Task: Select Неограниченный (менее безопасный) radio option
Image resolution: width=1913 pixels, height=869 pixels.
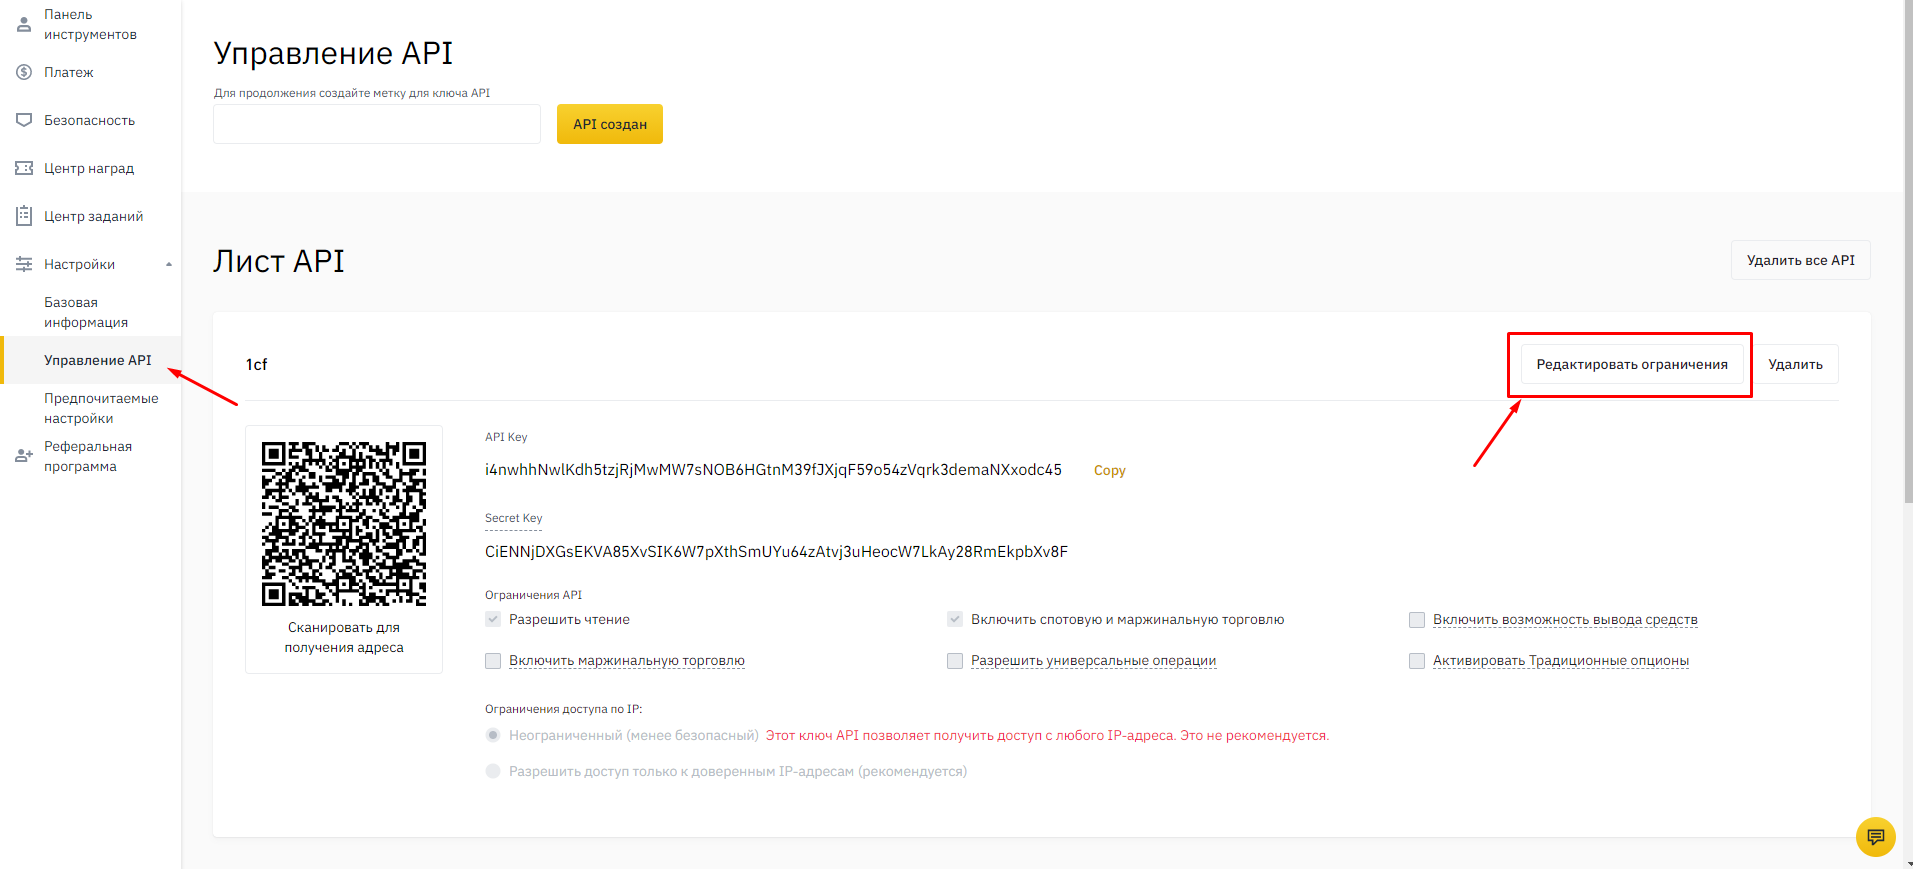Action: (493, 735)
